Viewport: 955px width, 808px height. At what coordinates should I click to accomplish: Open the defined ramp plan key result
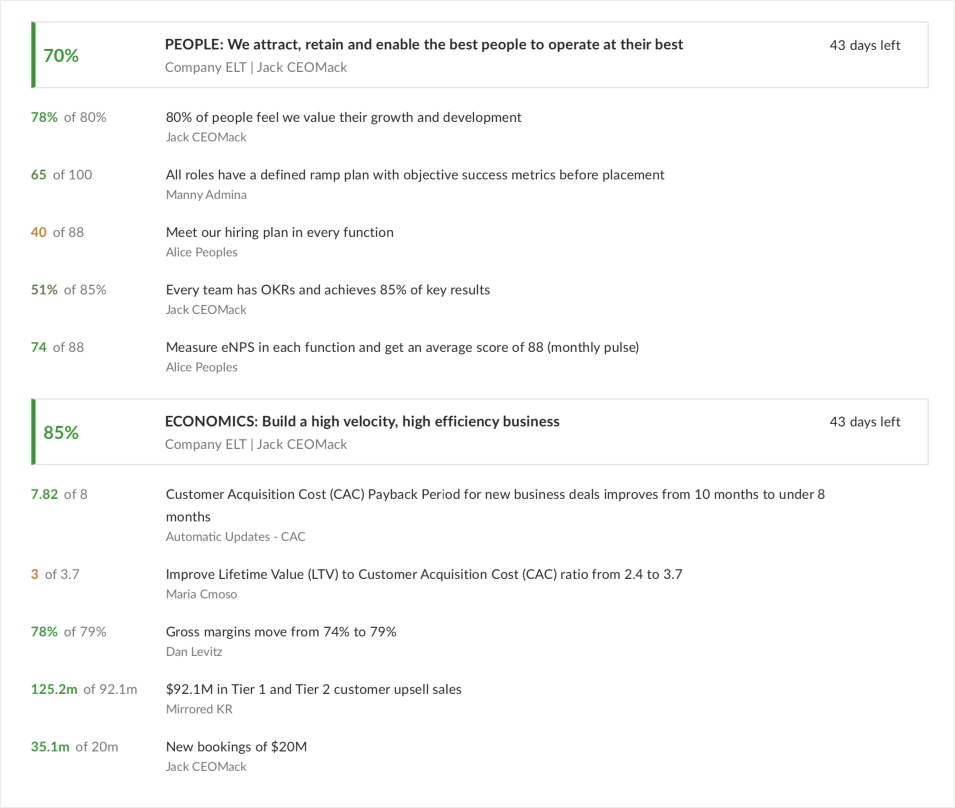pyautogui.click(x=415, y=175)
